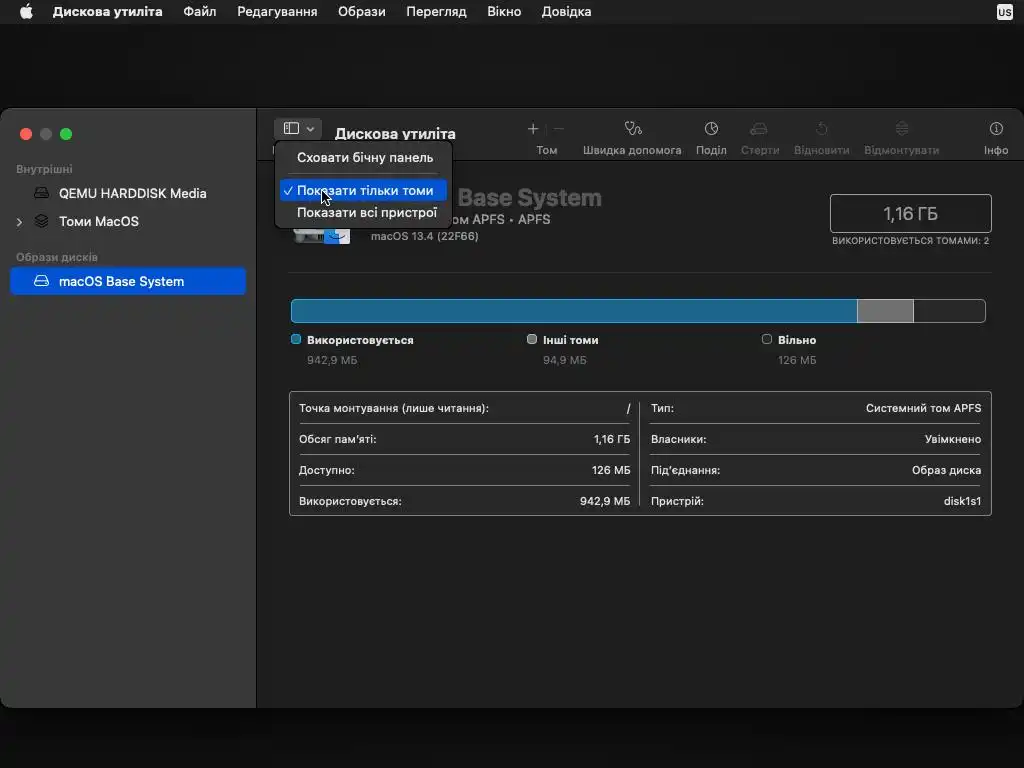Select QEMU HARDDISK Media in the sidebar

(x=128, y=193)
